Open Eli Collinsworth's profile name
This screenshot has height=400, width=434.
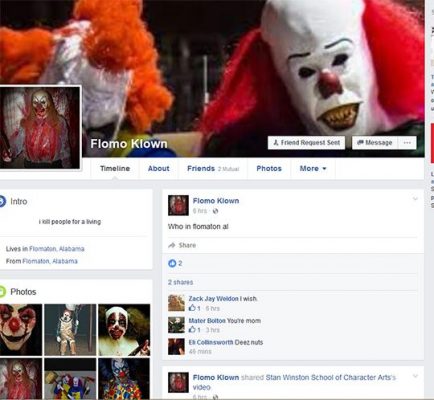click(x=211, y=342)
